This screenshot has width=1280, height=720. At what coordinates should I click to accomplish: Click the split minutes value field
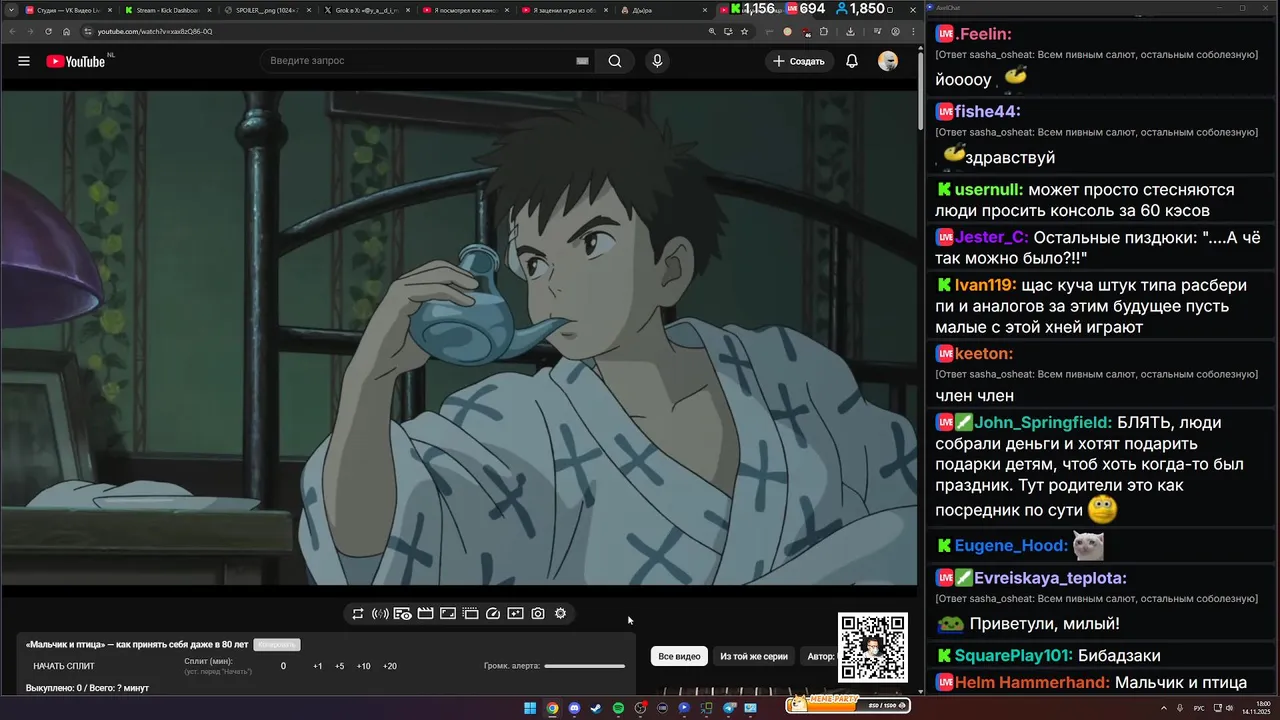point(283,666)
